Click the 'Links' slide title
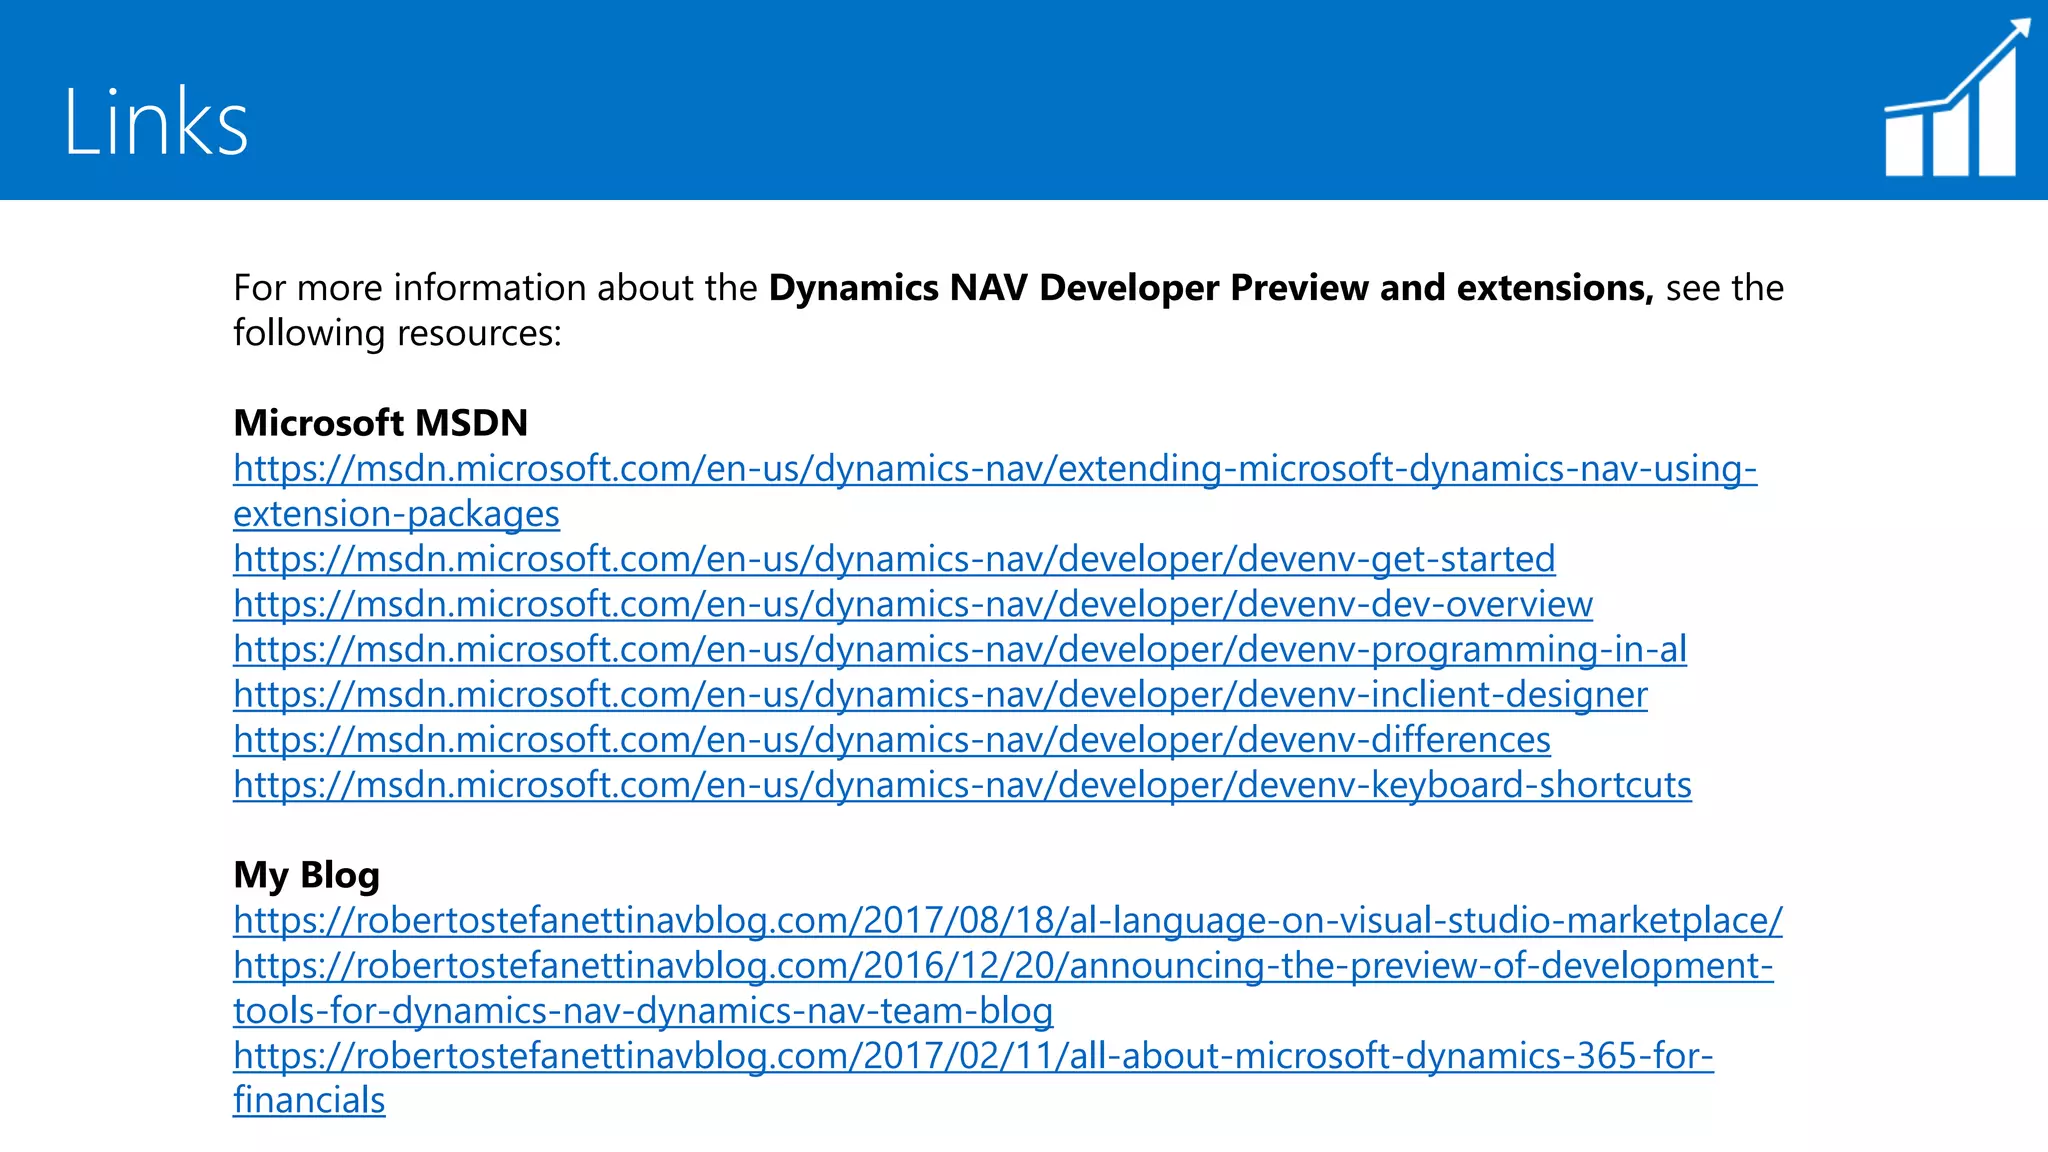 (x=155, y=123)
